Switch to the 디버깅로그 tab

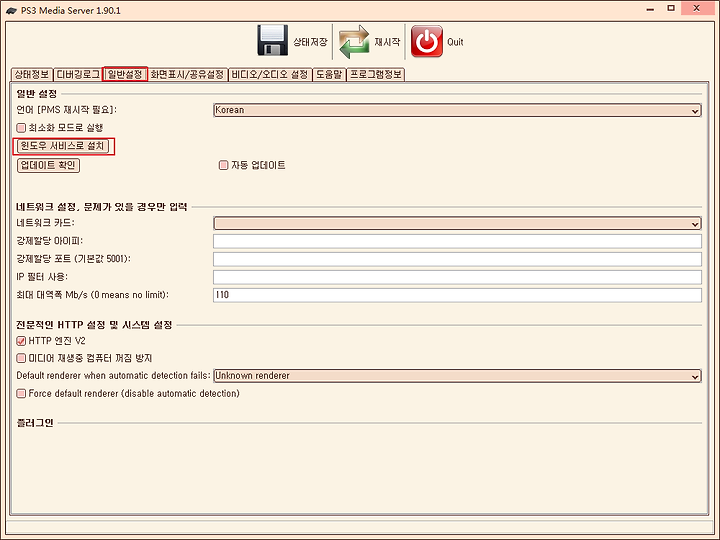click(x=78, y=74)
